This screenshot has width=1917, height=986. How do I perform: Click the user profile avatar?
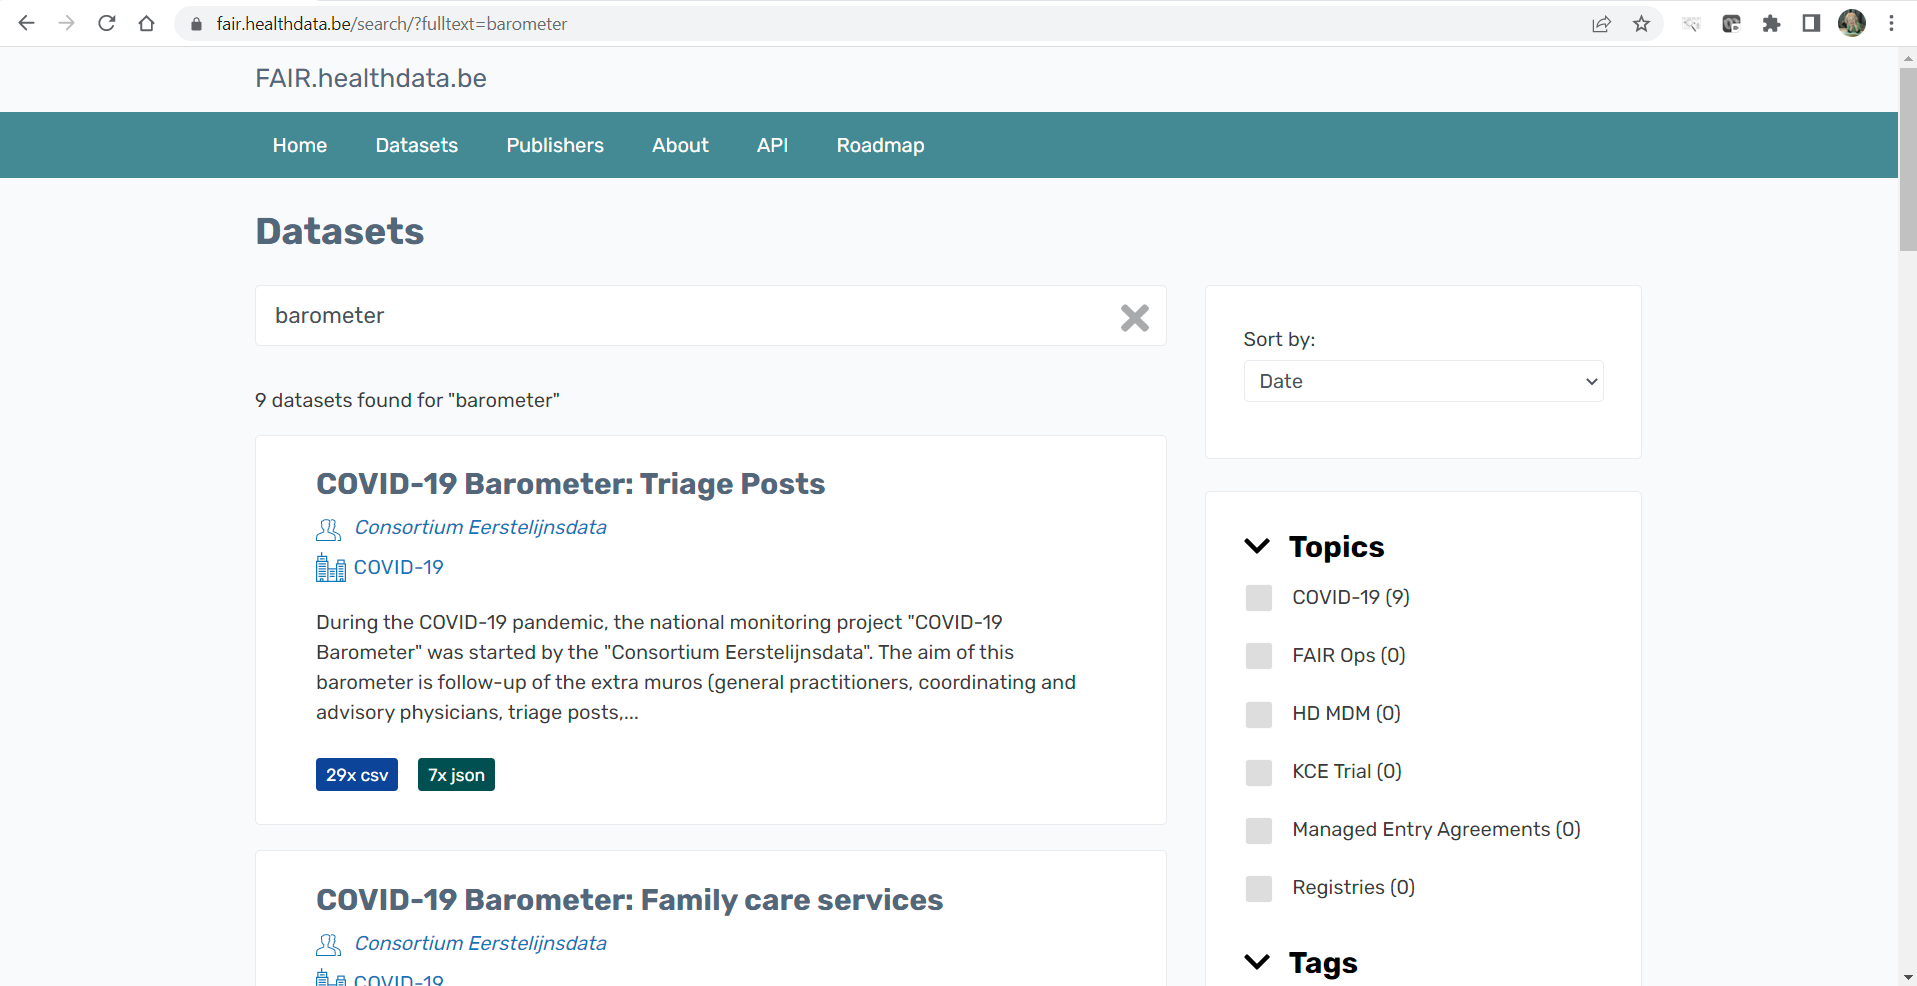coord(1851,23)
